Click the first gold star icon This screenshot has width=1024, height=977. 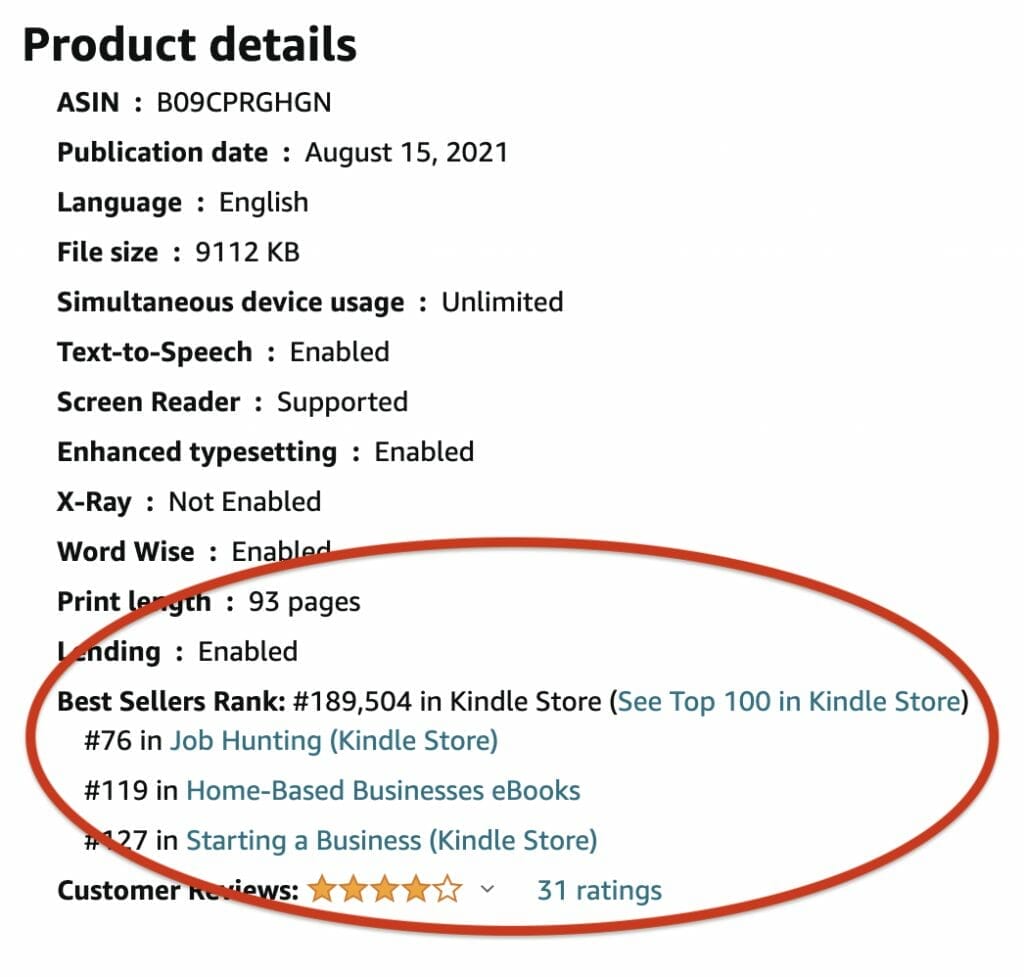coord(320,888)
